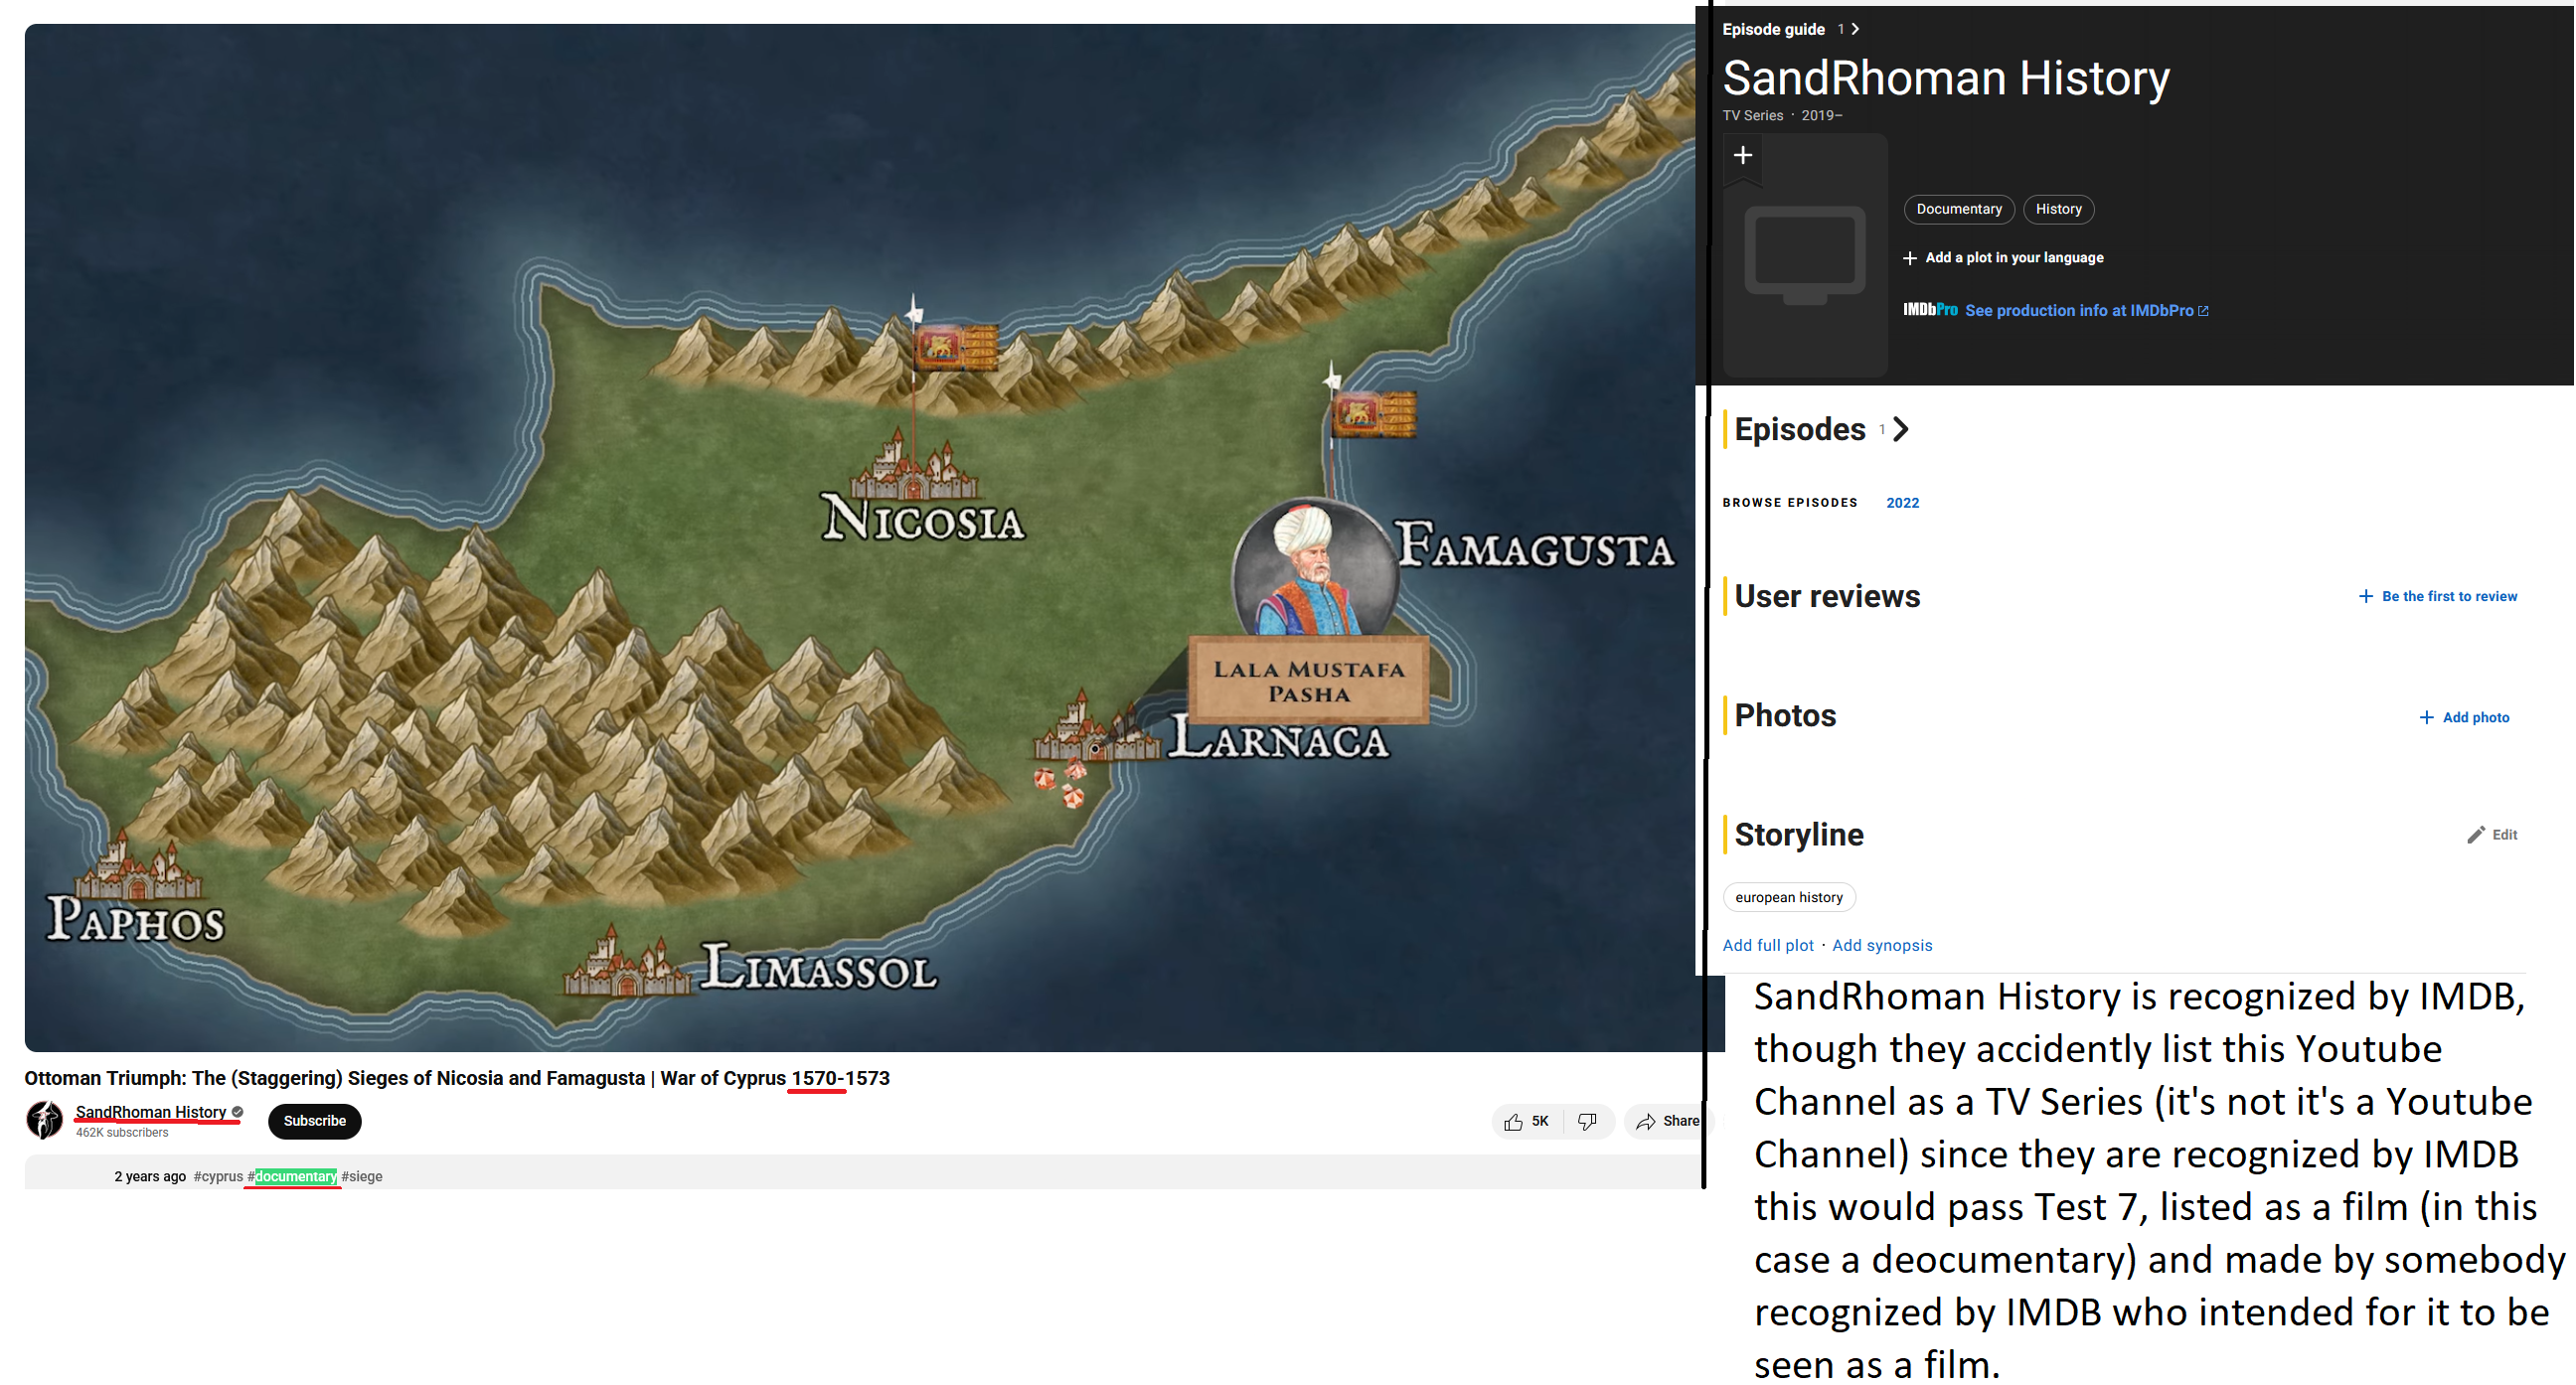Click the 2 years ago upload date
Screen dimensions: 2576x1385
click(x=150, y=1176)
